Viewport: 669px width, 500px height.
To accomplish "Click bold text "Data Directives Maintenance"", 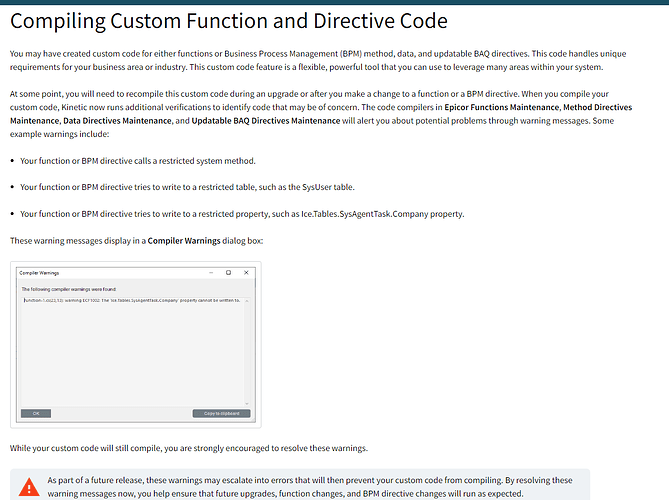I will click(x=117, y=121).
